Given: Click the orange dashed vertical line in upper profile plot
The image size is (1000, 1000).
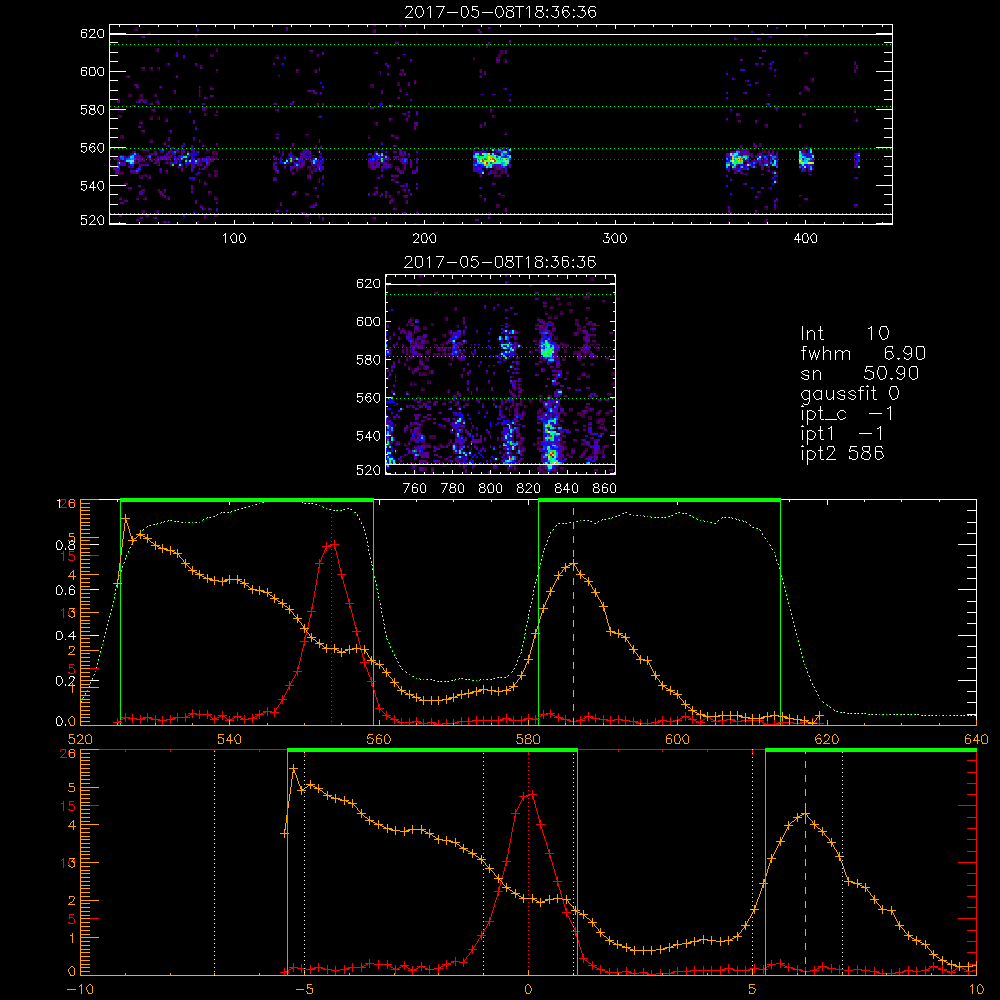Looking at the screenshot, I should tap(573, 615).
